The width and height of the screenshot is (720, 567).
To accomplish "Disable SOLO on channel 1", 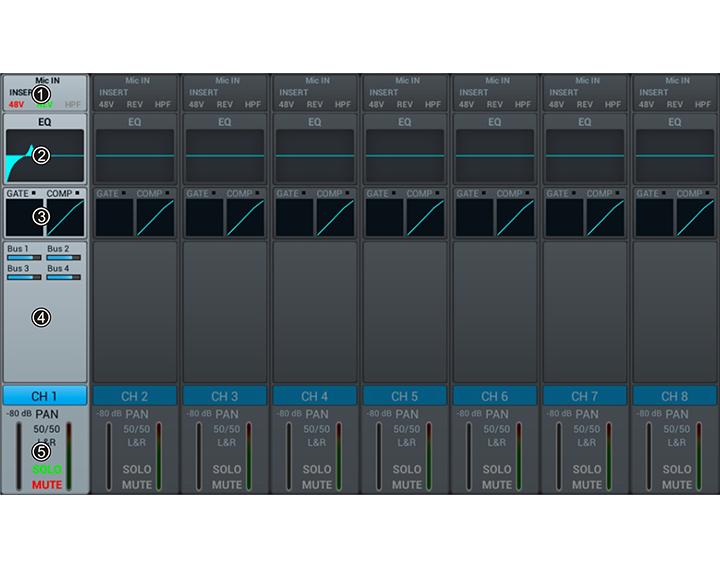I will click(47, 469).
